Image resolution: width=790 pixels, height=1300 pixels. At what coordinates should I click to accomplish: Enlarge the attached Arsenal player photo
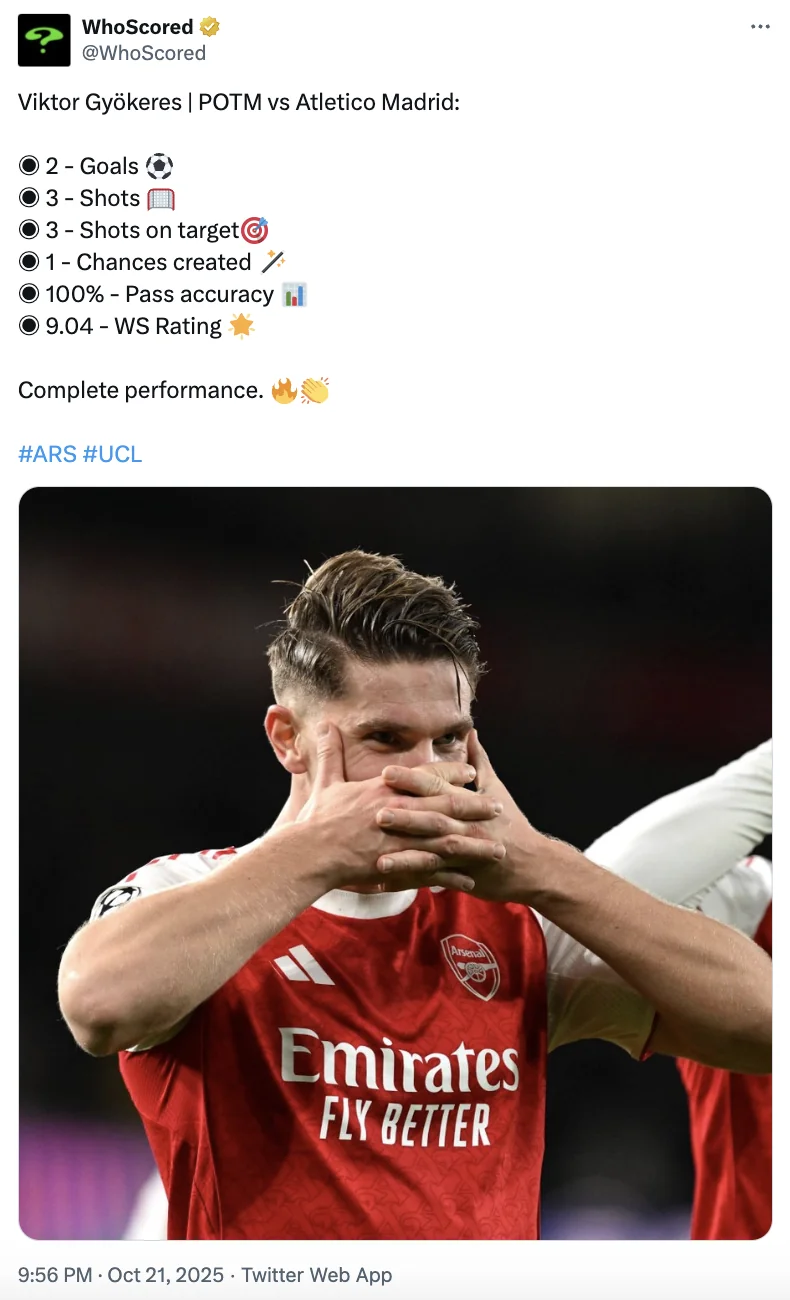[395, 862]
